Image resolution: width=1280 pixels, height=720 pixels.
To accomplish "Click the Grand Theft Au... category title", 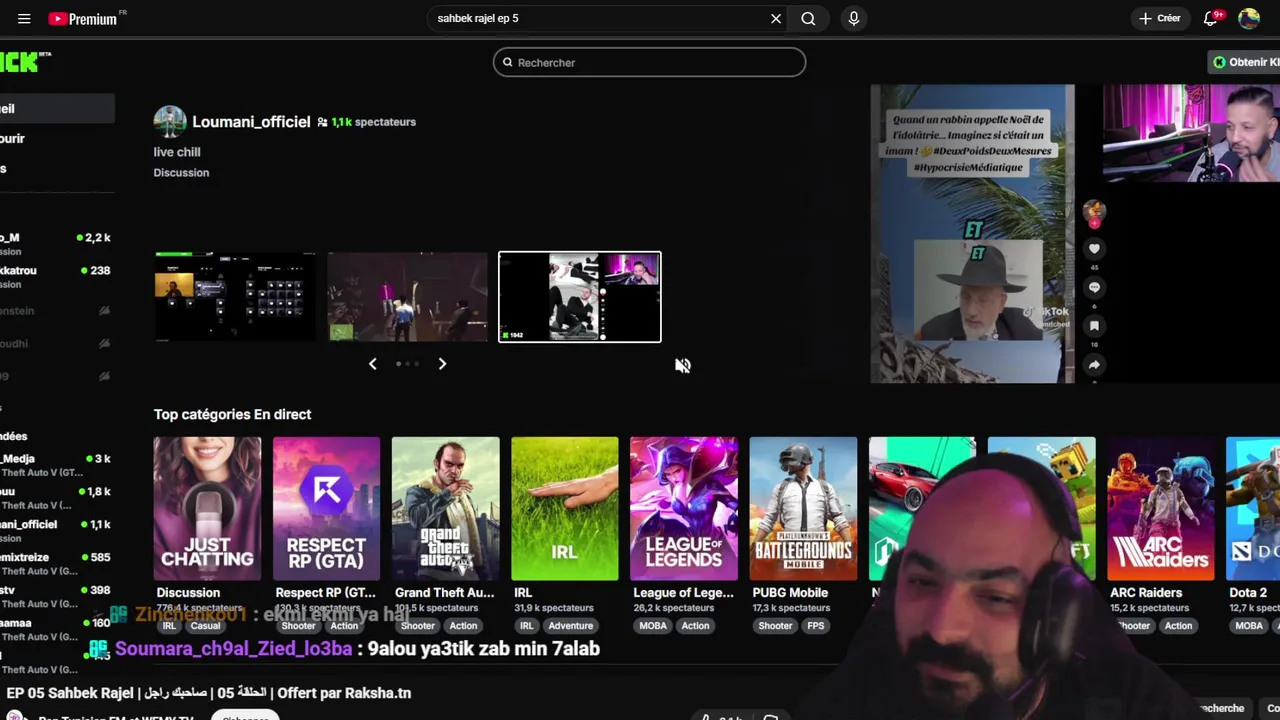I will pos(444,593).
